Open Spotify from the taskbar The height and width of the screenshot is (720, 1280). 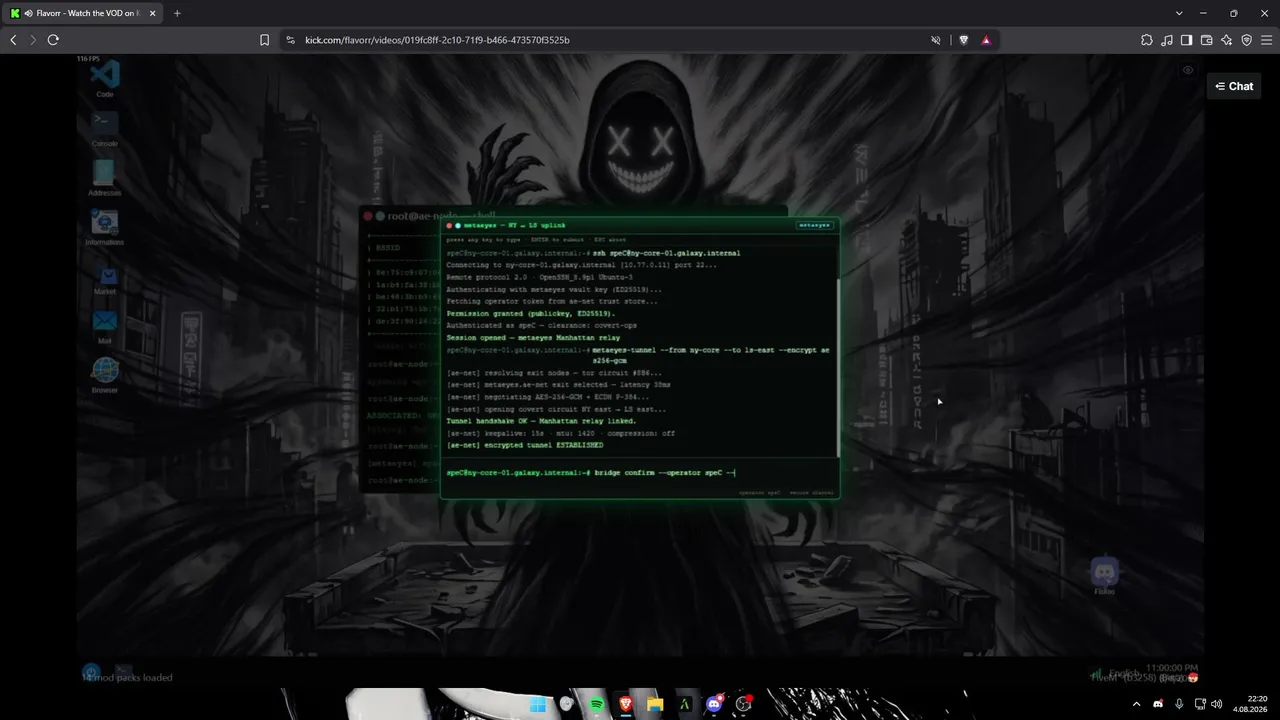click(x=597, y=704)
